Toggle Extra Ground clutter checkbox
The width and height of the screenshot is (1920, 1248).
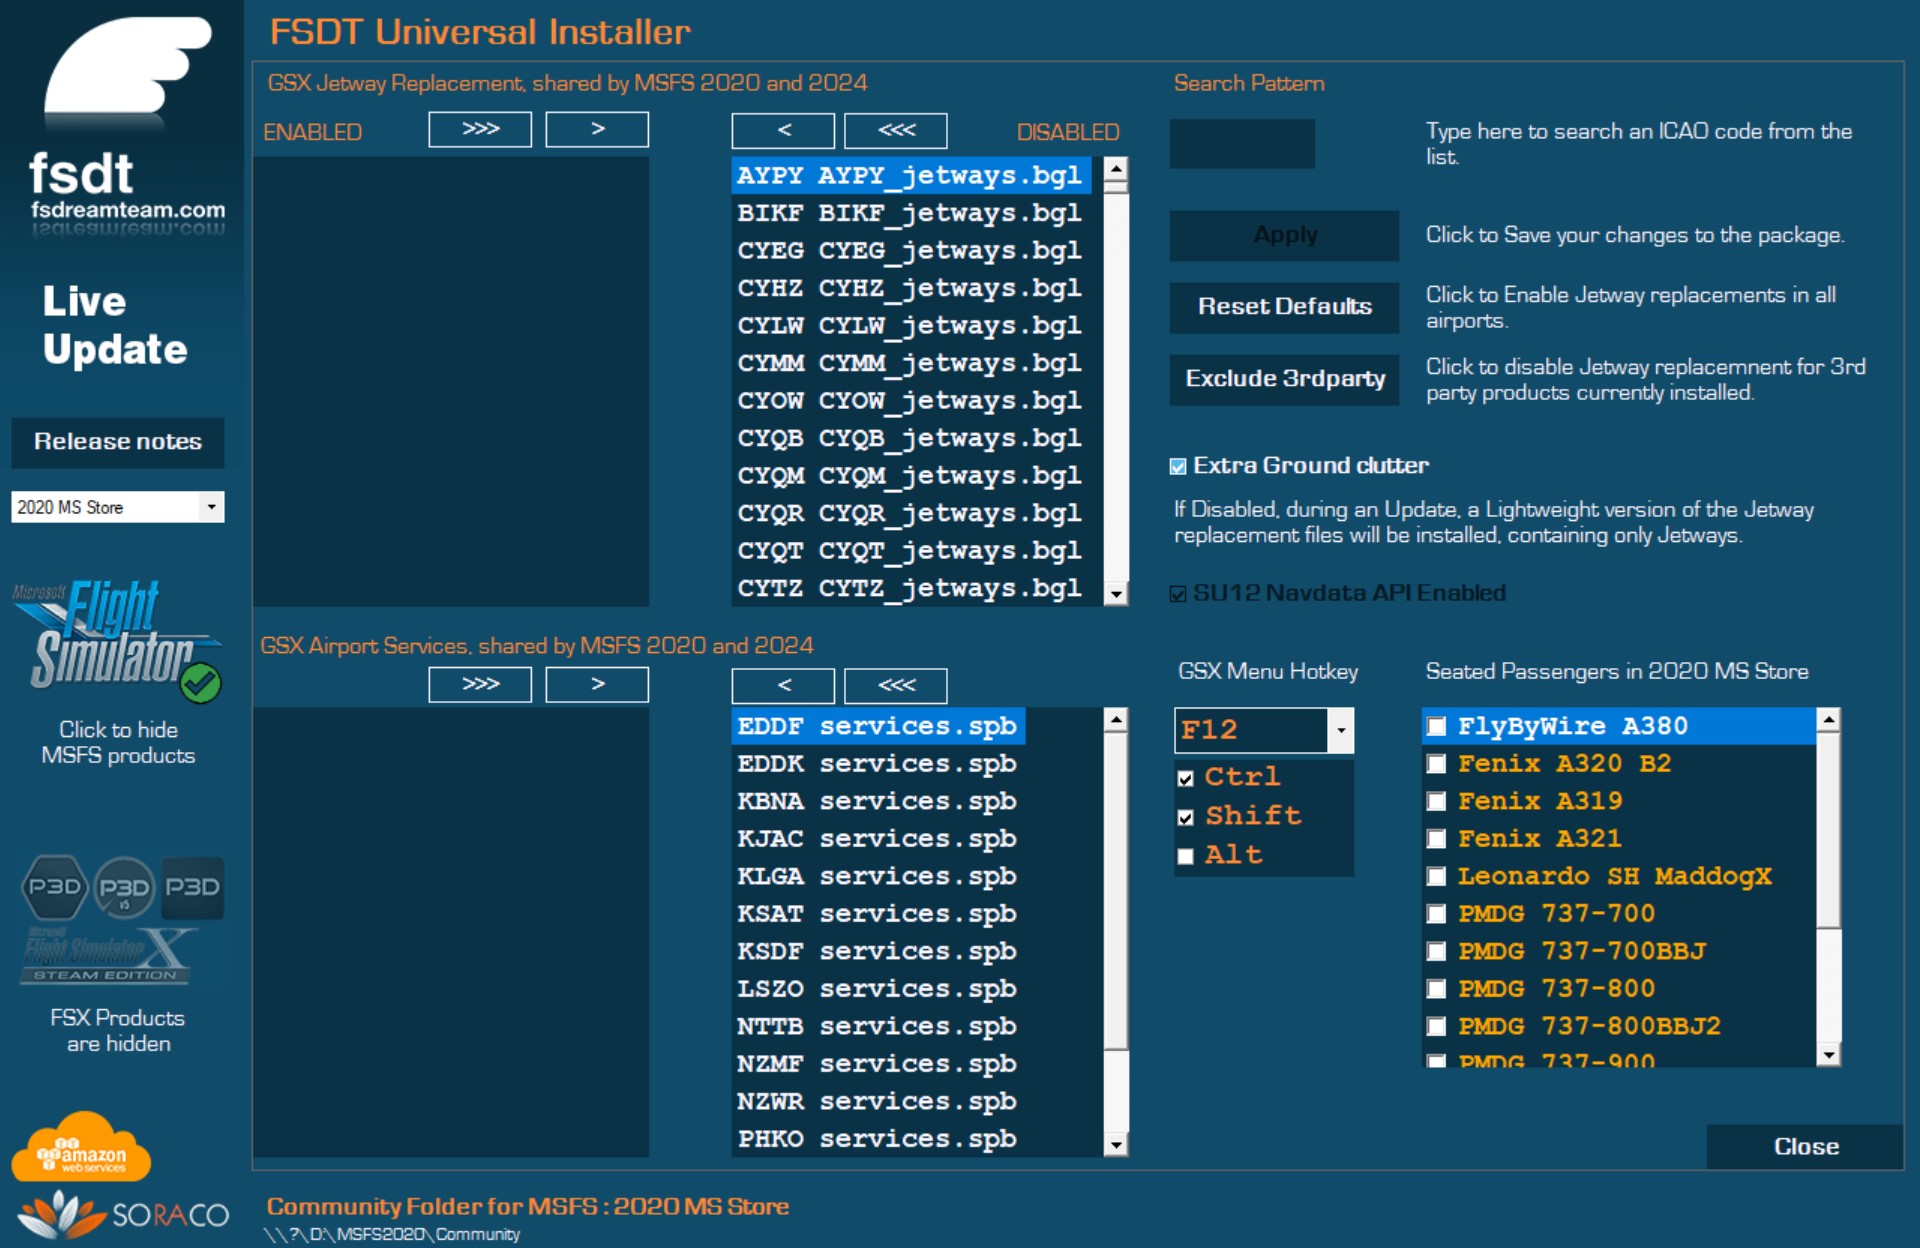1178,466
